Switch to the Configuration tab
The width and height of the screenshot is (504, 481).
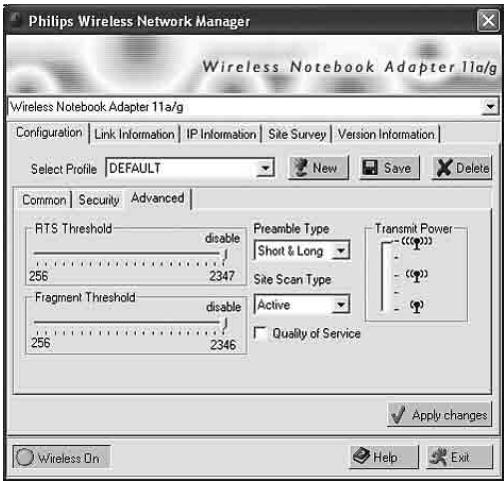coord(49,133)
